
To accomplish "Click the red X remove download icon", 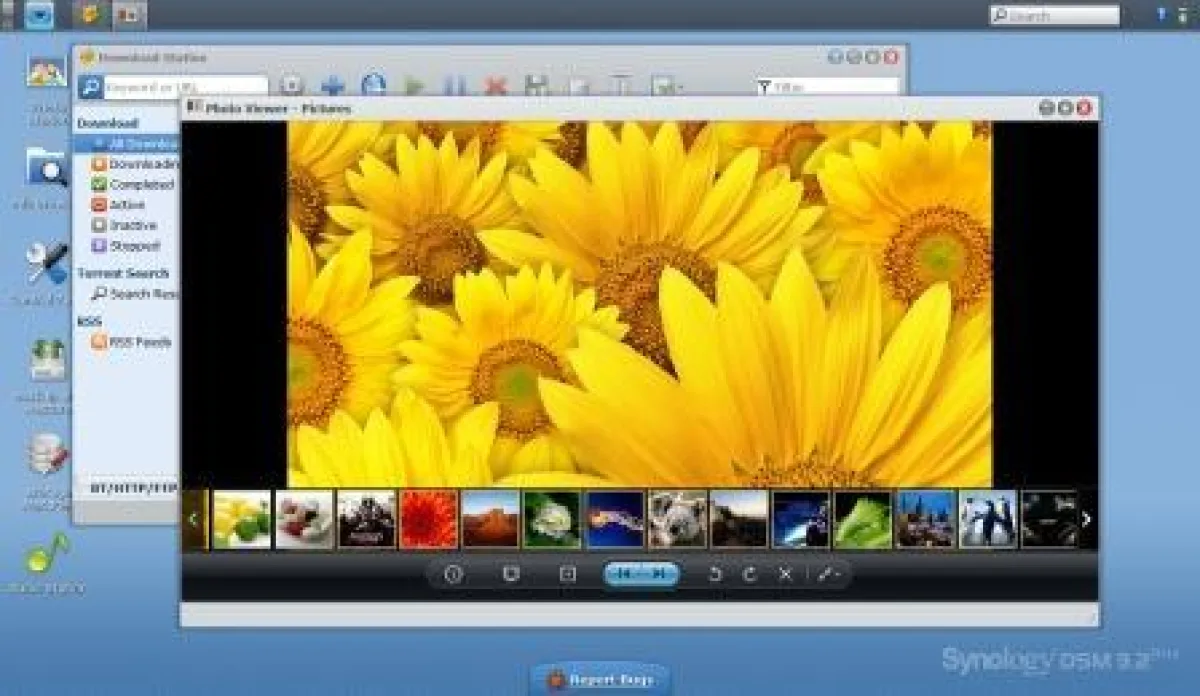I will 495,86.
